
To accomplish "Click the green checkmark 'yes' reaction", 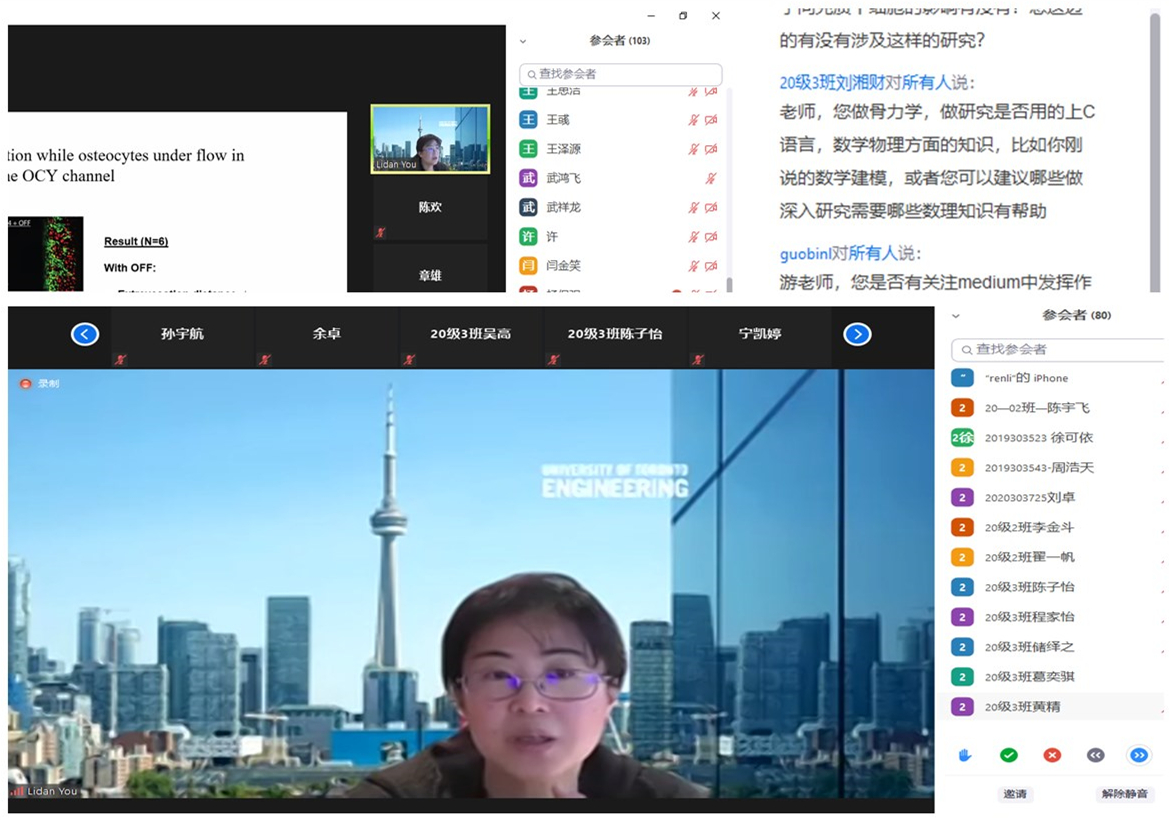I will [x=1008, y=755].
